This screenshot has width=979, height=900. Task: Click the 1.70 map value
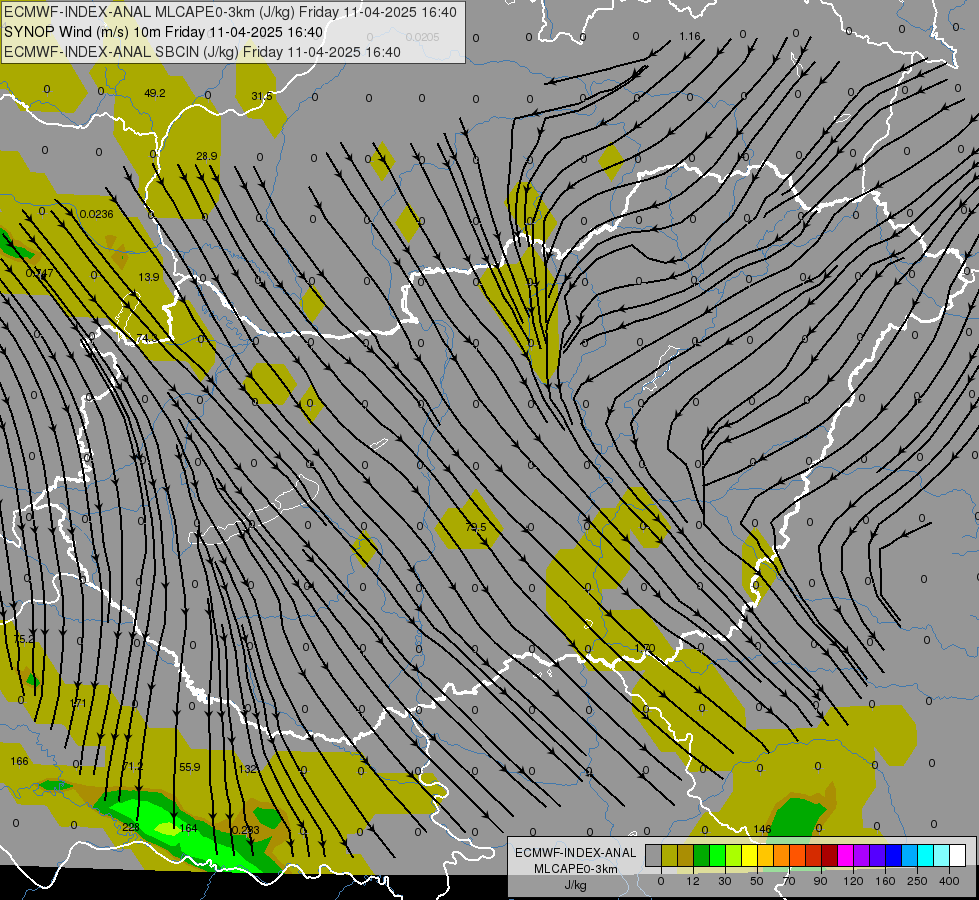645,648
